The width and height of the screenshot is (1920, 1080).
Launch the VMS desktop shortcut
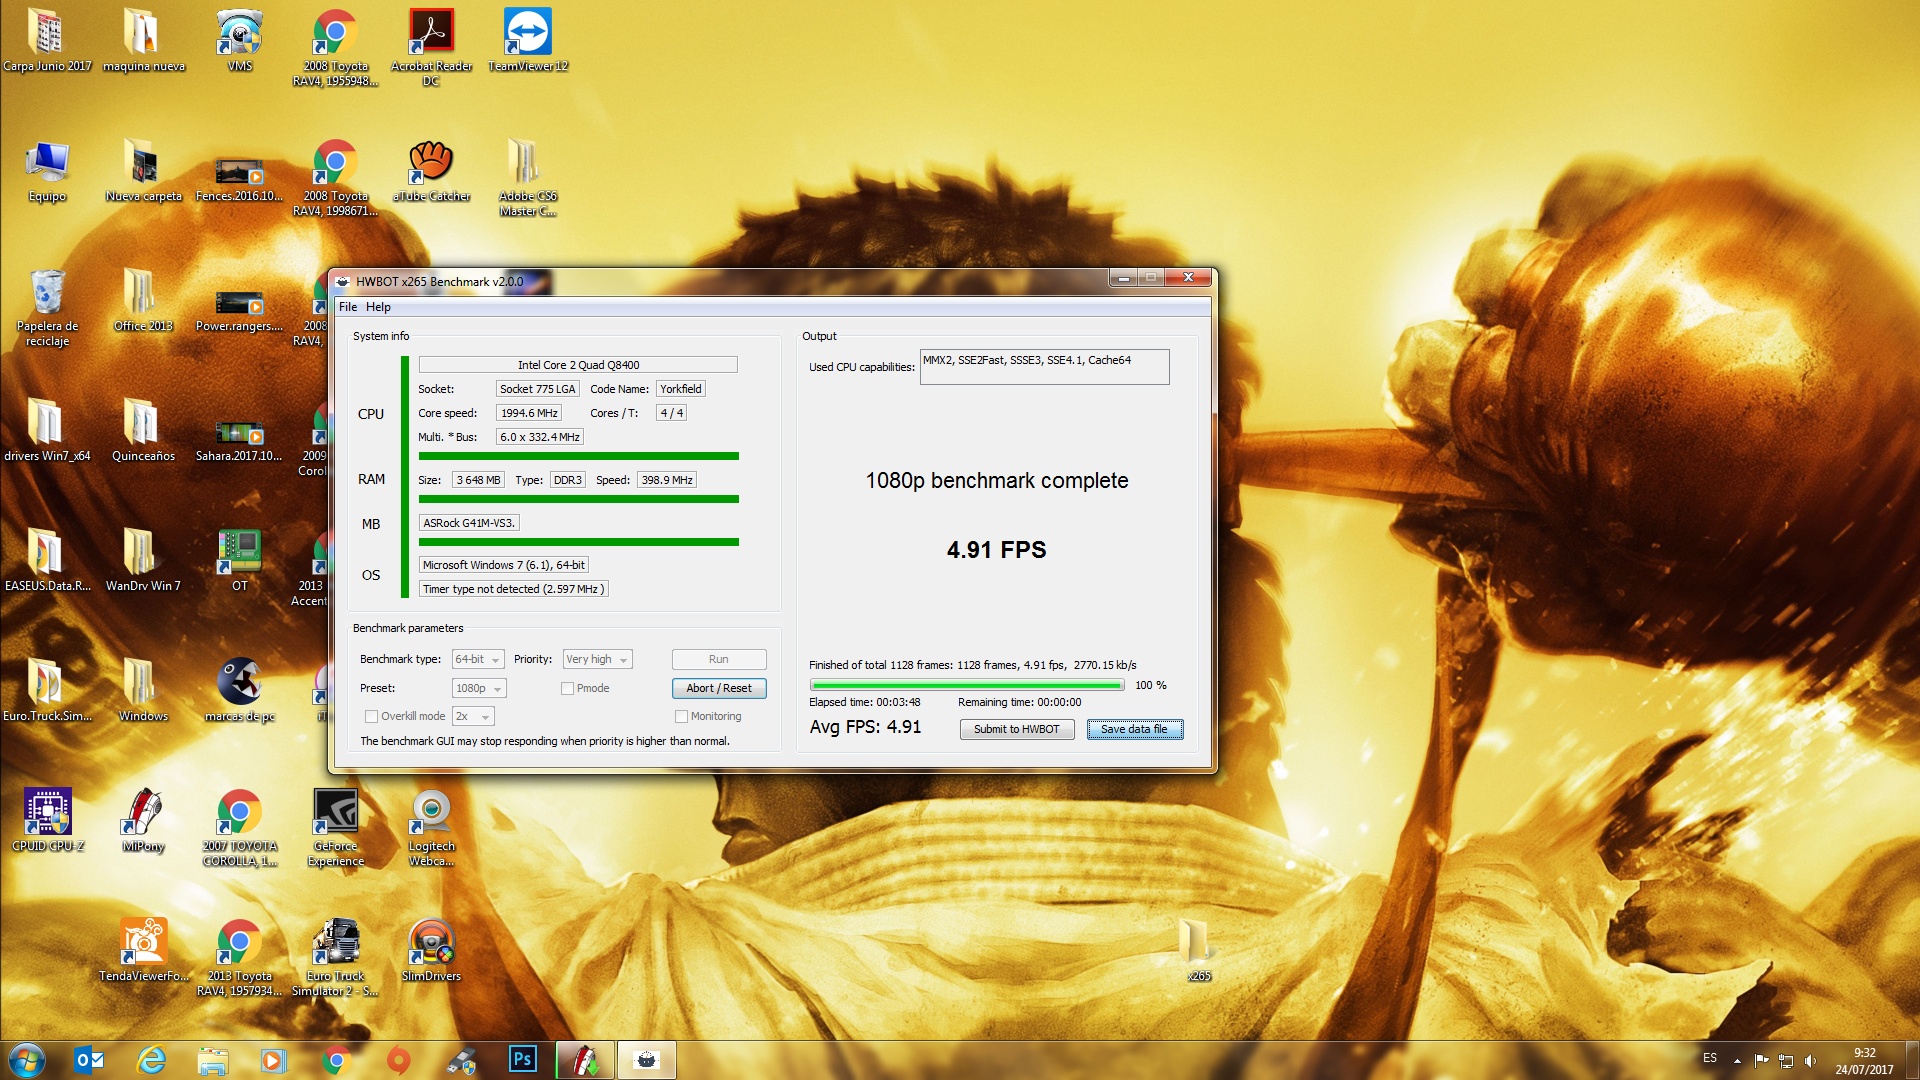(x=239, y=40)
